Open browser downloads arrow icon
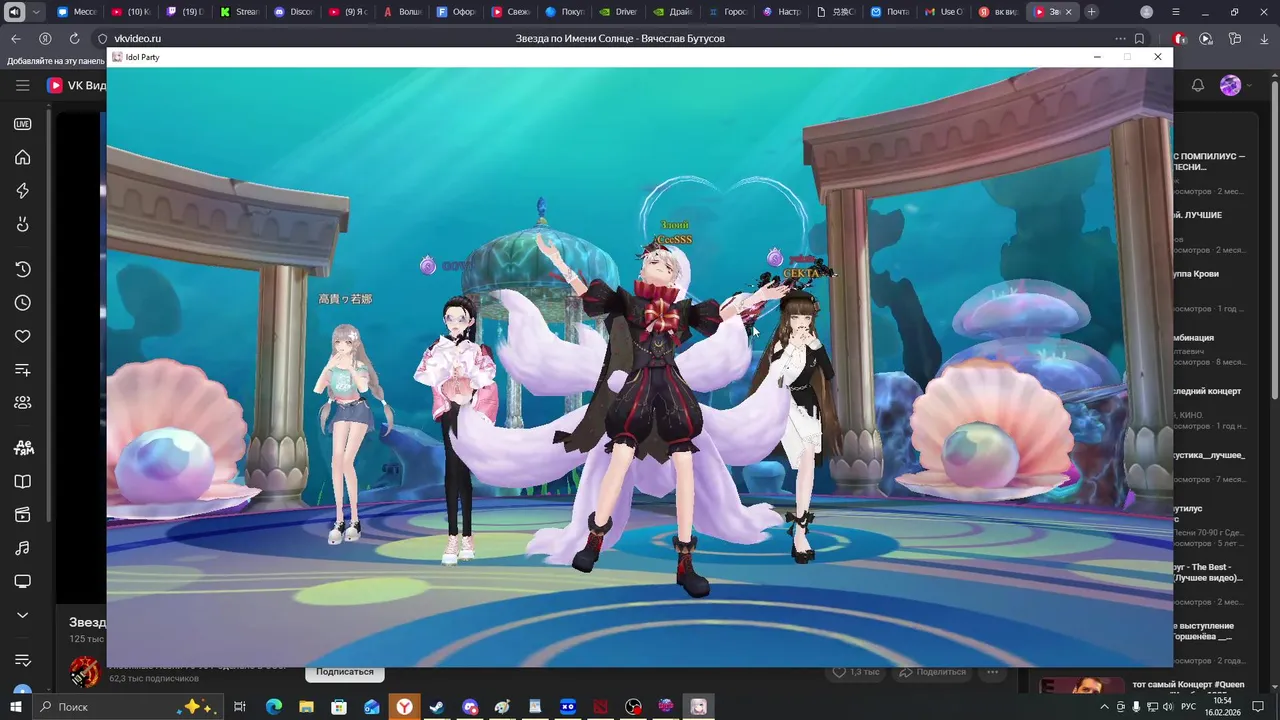Viewport: 1280px width, 720px height. pos(1263,38)
